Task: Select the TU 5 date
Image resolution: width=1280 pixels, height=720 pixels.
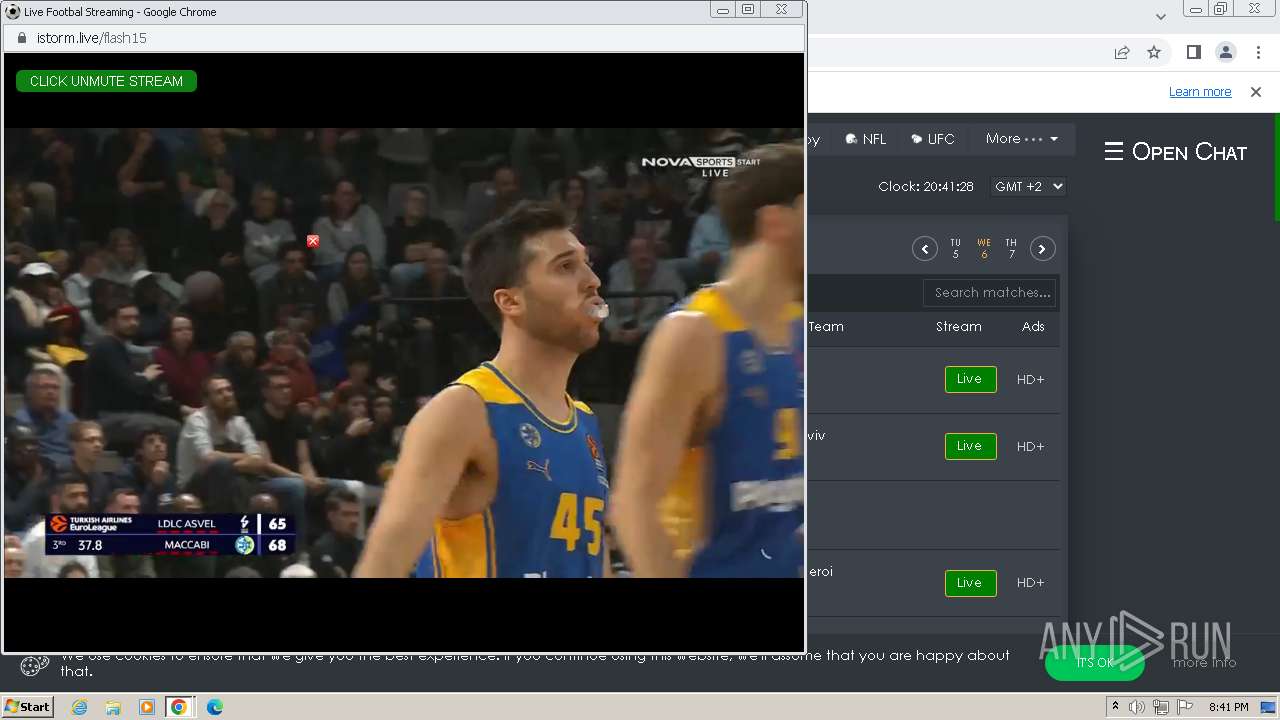Action: (955, 249)
